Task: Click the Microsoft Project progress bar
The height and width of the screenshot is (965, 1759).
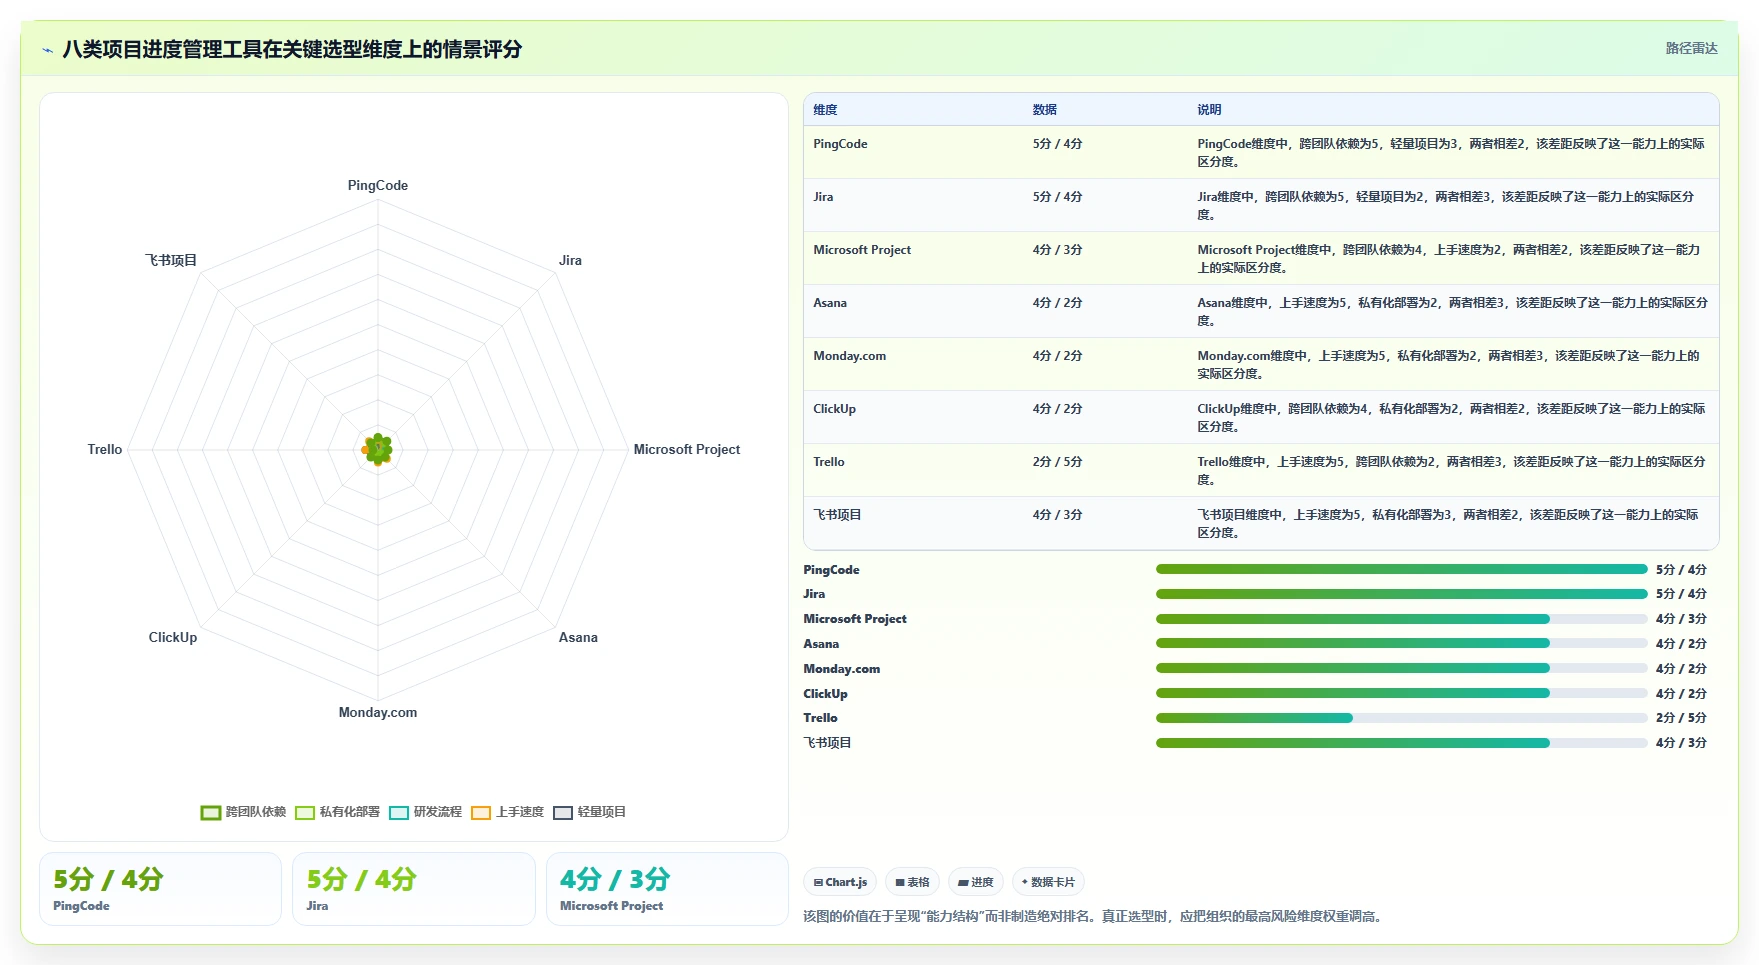Action: [1401, 619]
